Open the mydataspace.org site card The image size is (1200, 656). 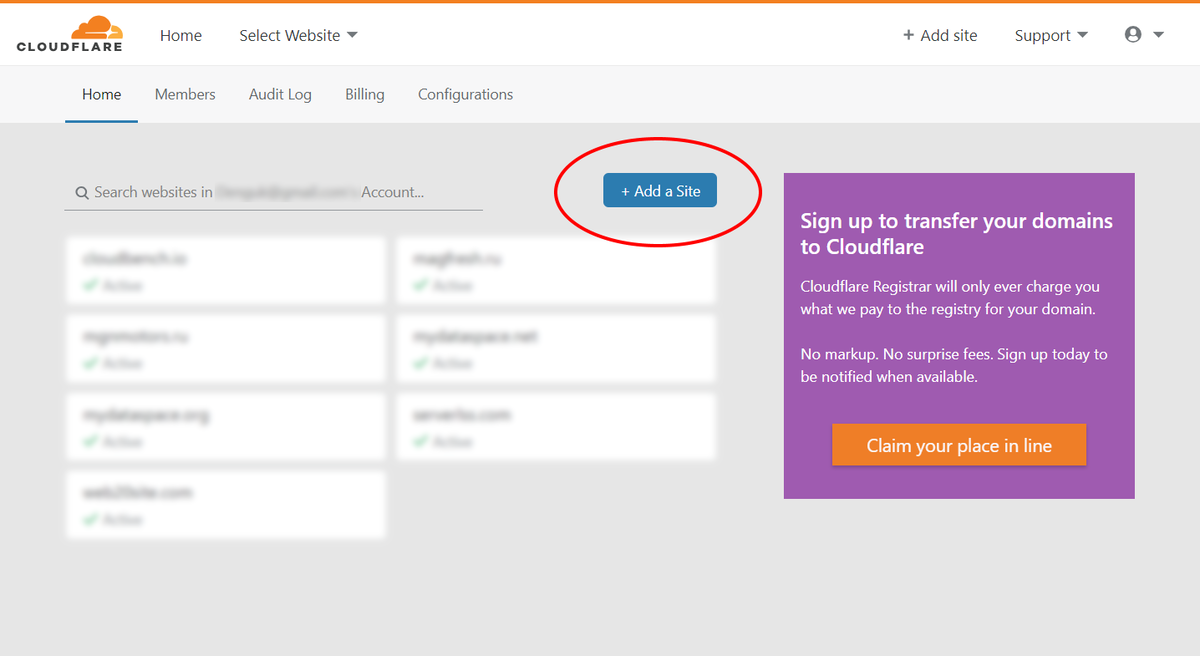(x=226, y=426)
